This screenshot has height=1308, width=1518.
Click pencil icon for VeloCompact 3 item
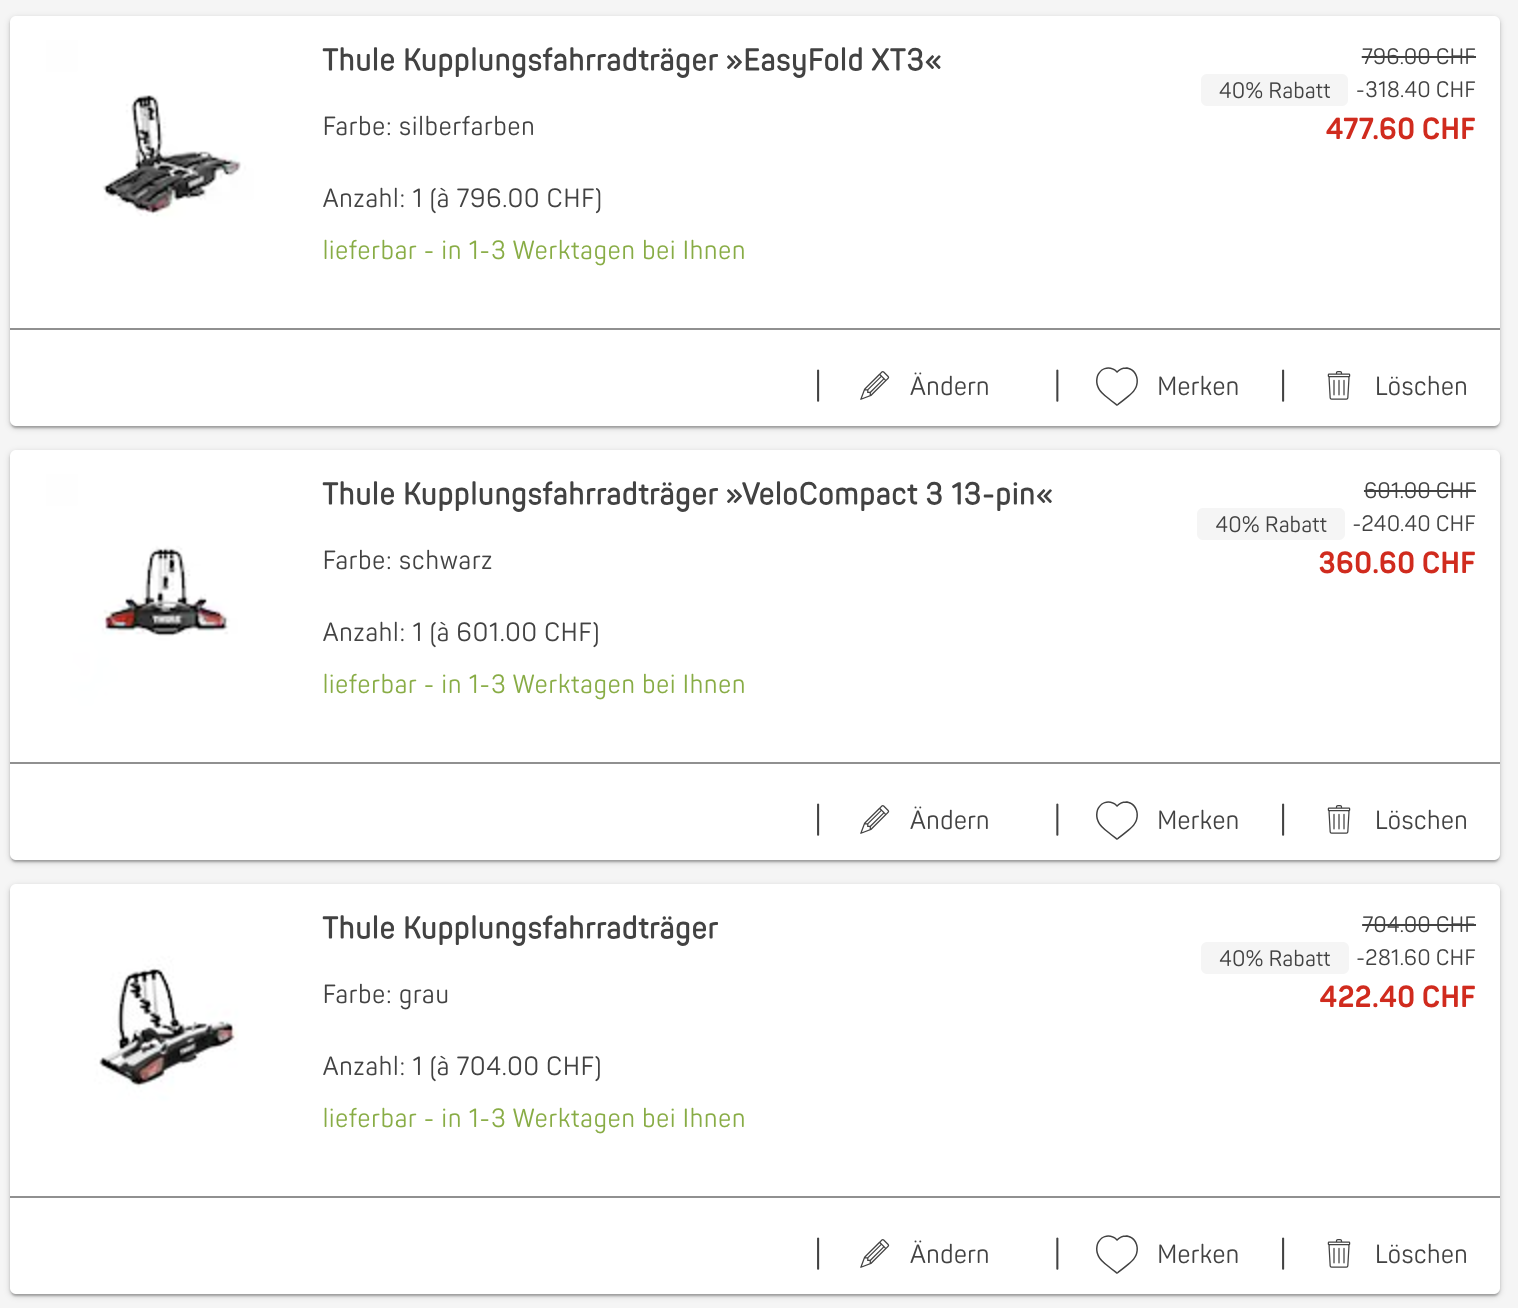(875, 820)
